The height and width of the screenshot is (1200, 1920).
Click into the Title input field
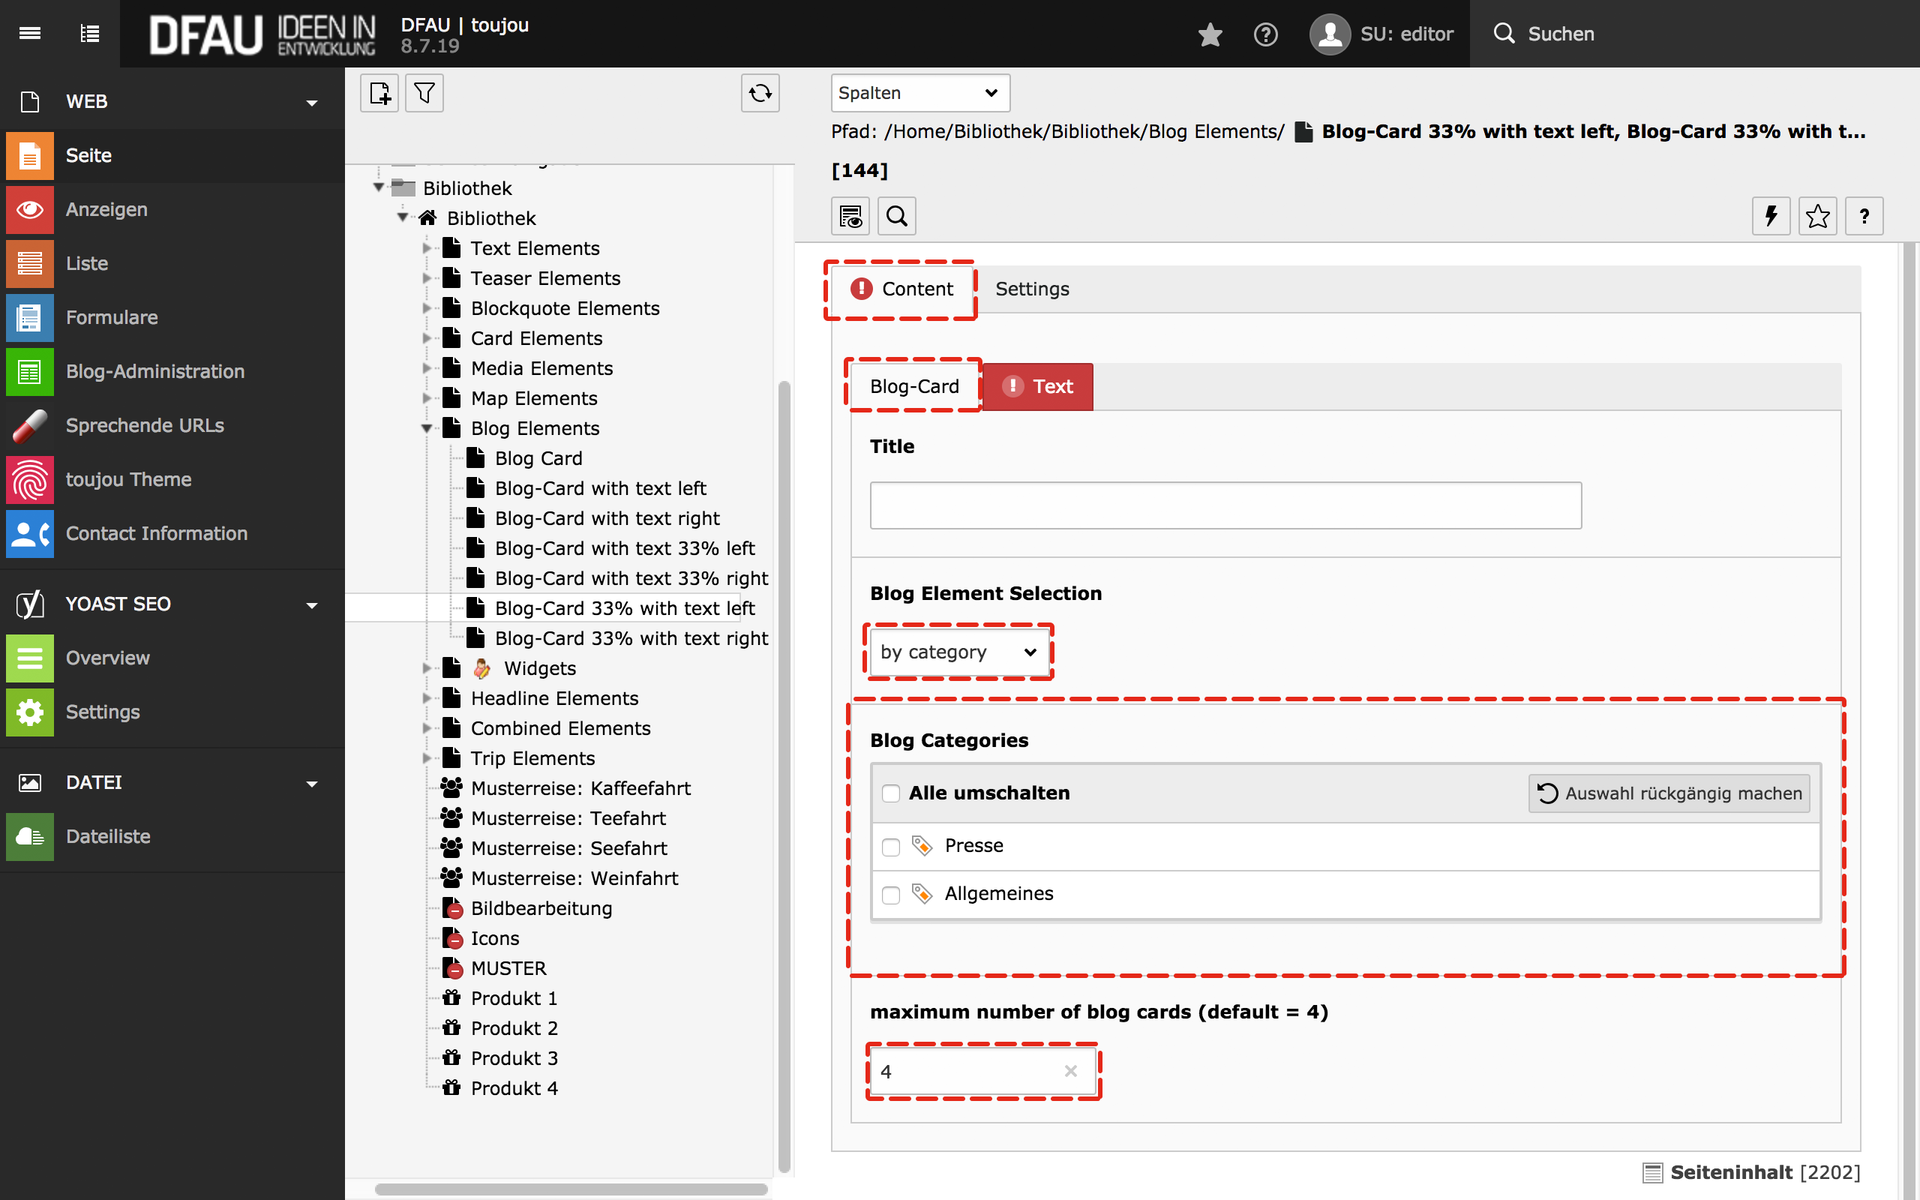[1225, 505]
